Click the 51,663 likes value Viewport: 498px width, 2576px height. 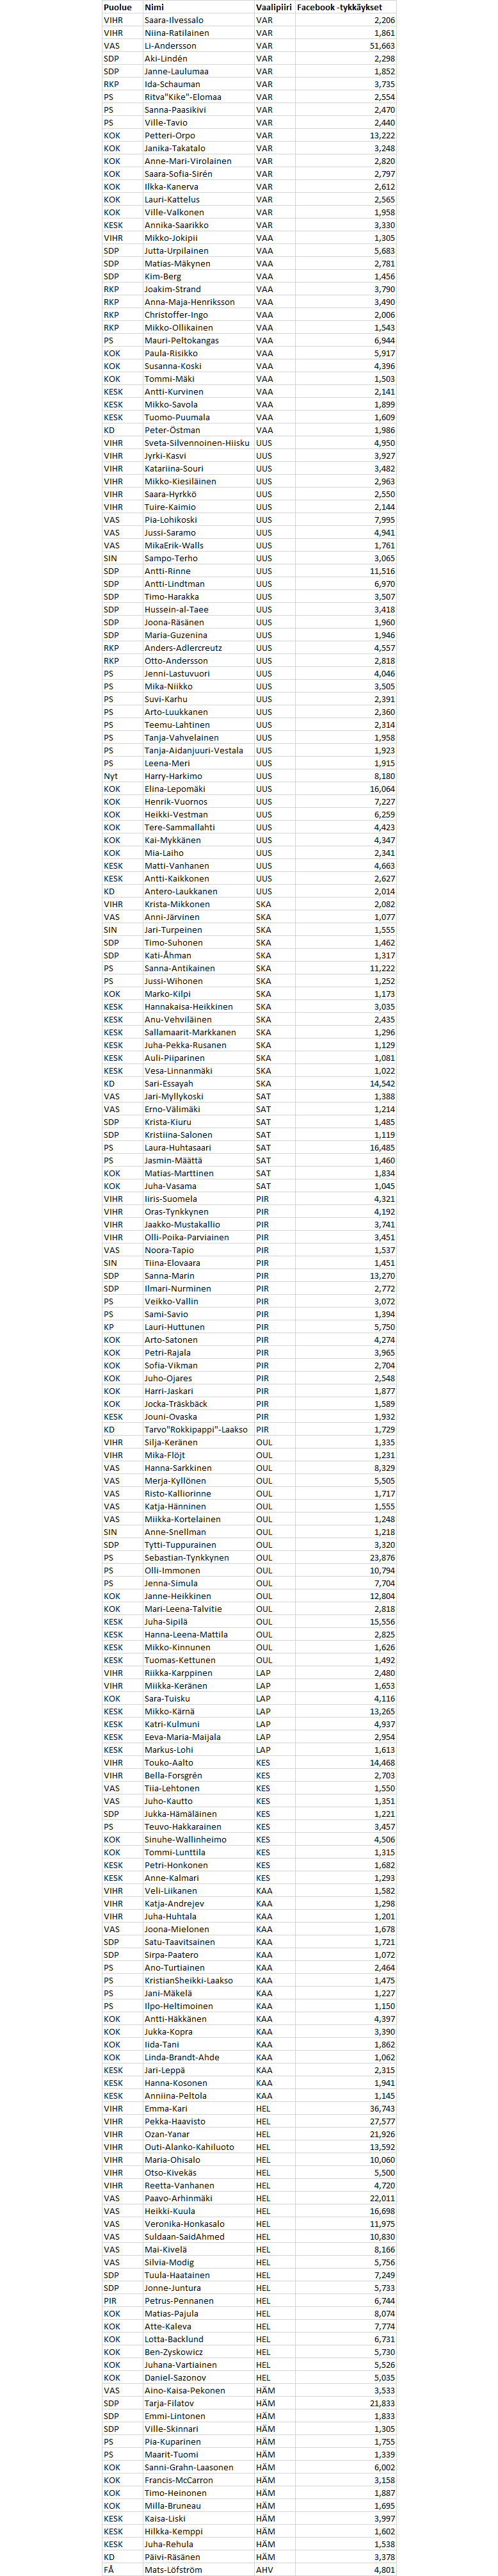tap(382, 46)
